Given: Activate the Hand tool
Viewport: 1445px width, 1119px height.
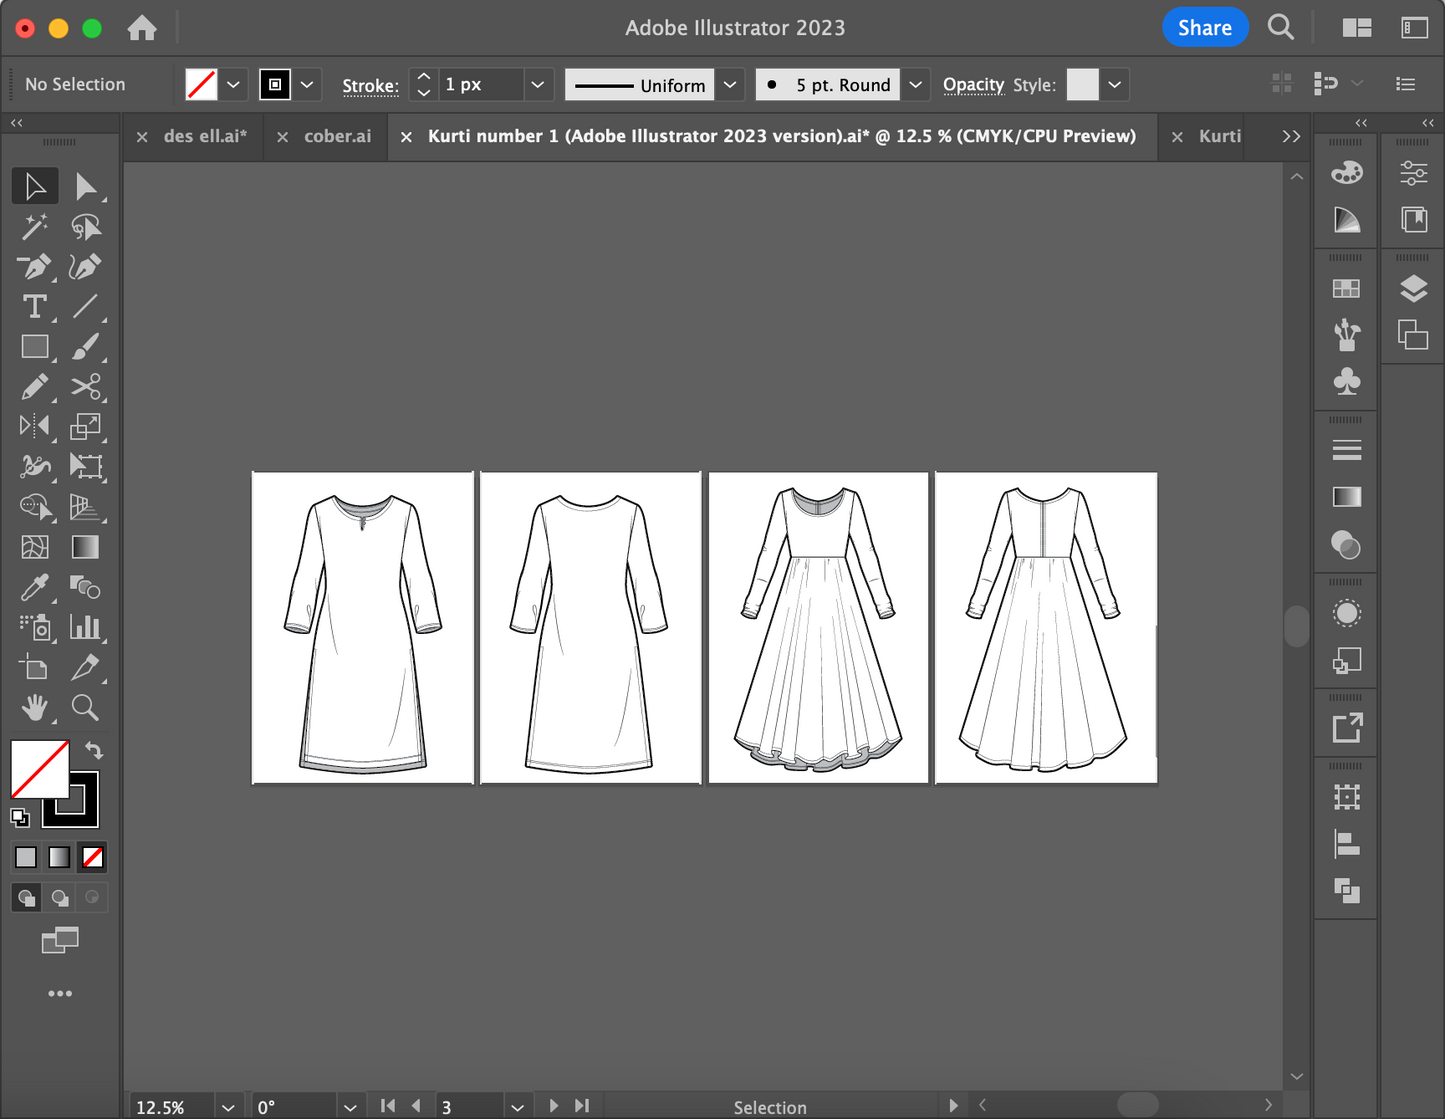Looking at the screenshot, I should (35, 708).
